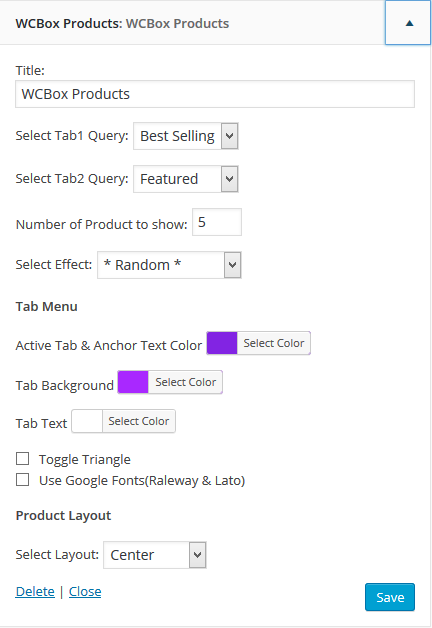Click the Tab2 Query dropdown arrow
Screen dimensions: 432x628
click(229, 179)
